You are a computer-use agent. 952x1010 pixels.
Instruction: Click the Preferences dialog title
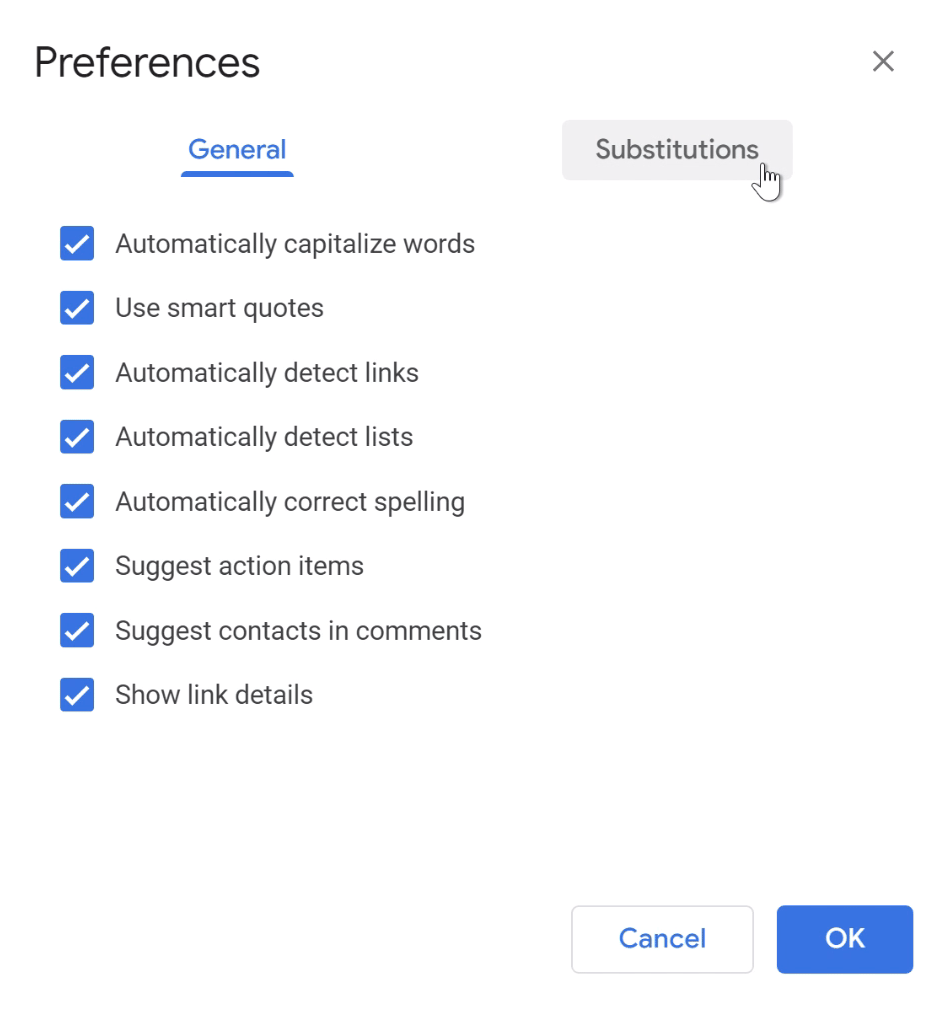pyautogui.click(x=146, y=62)
